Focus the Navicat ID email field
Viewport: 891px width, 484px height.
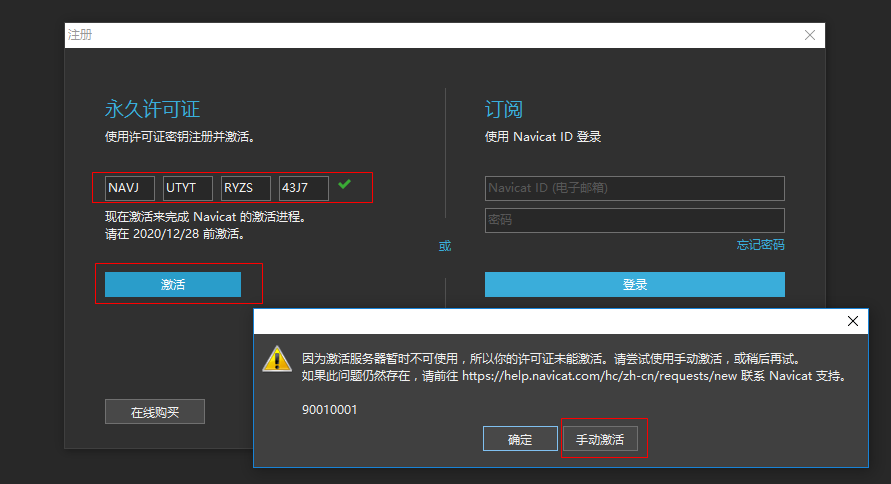point(635,188)
